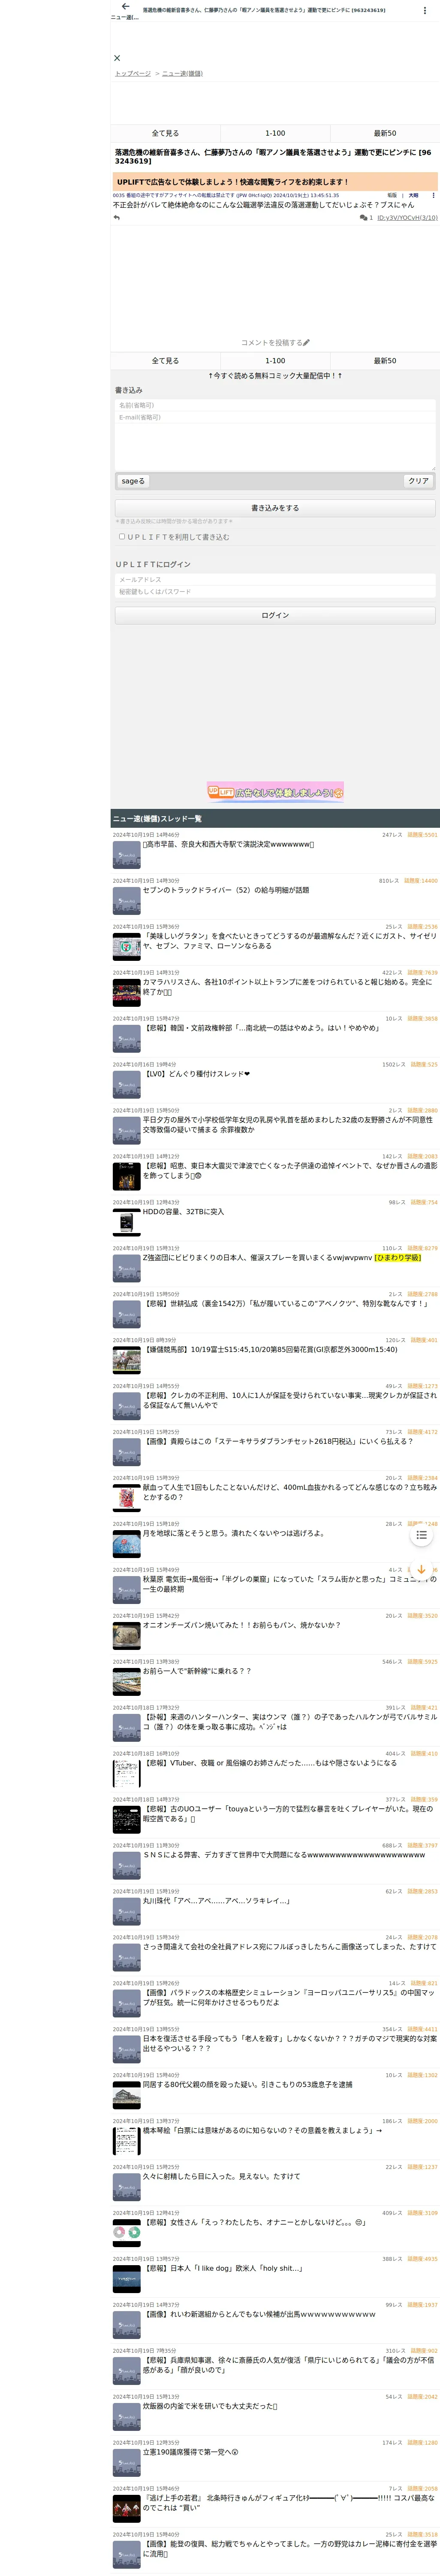Select the 全て見る tab above the thread title
Image resolution: width=440 pixels, height=2576 pixels.
pyautogui.click(x=165, y=133)
